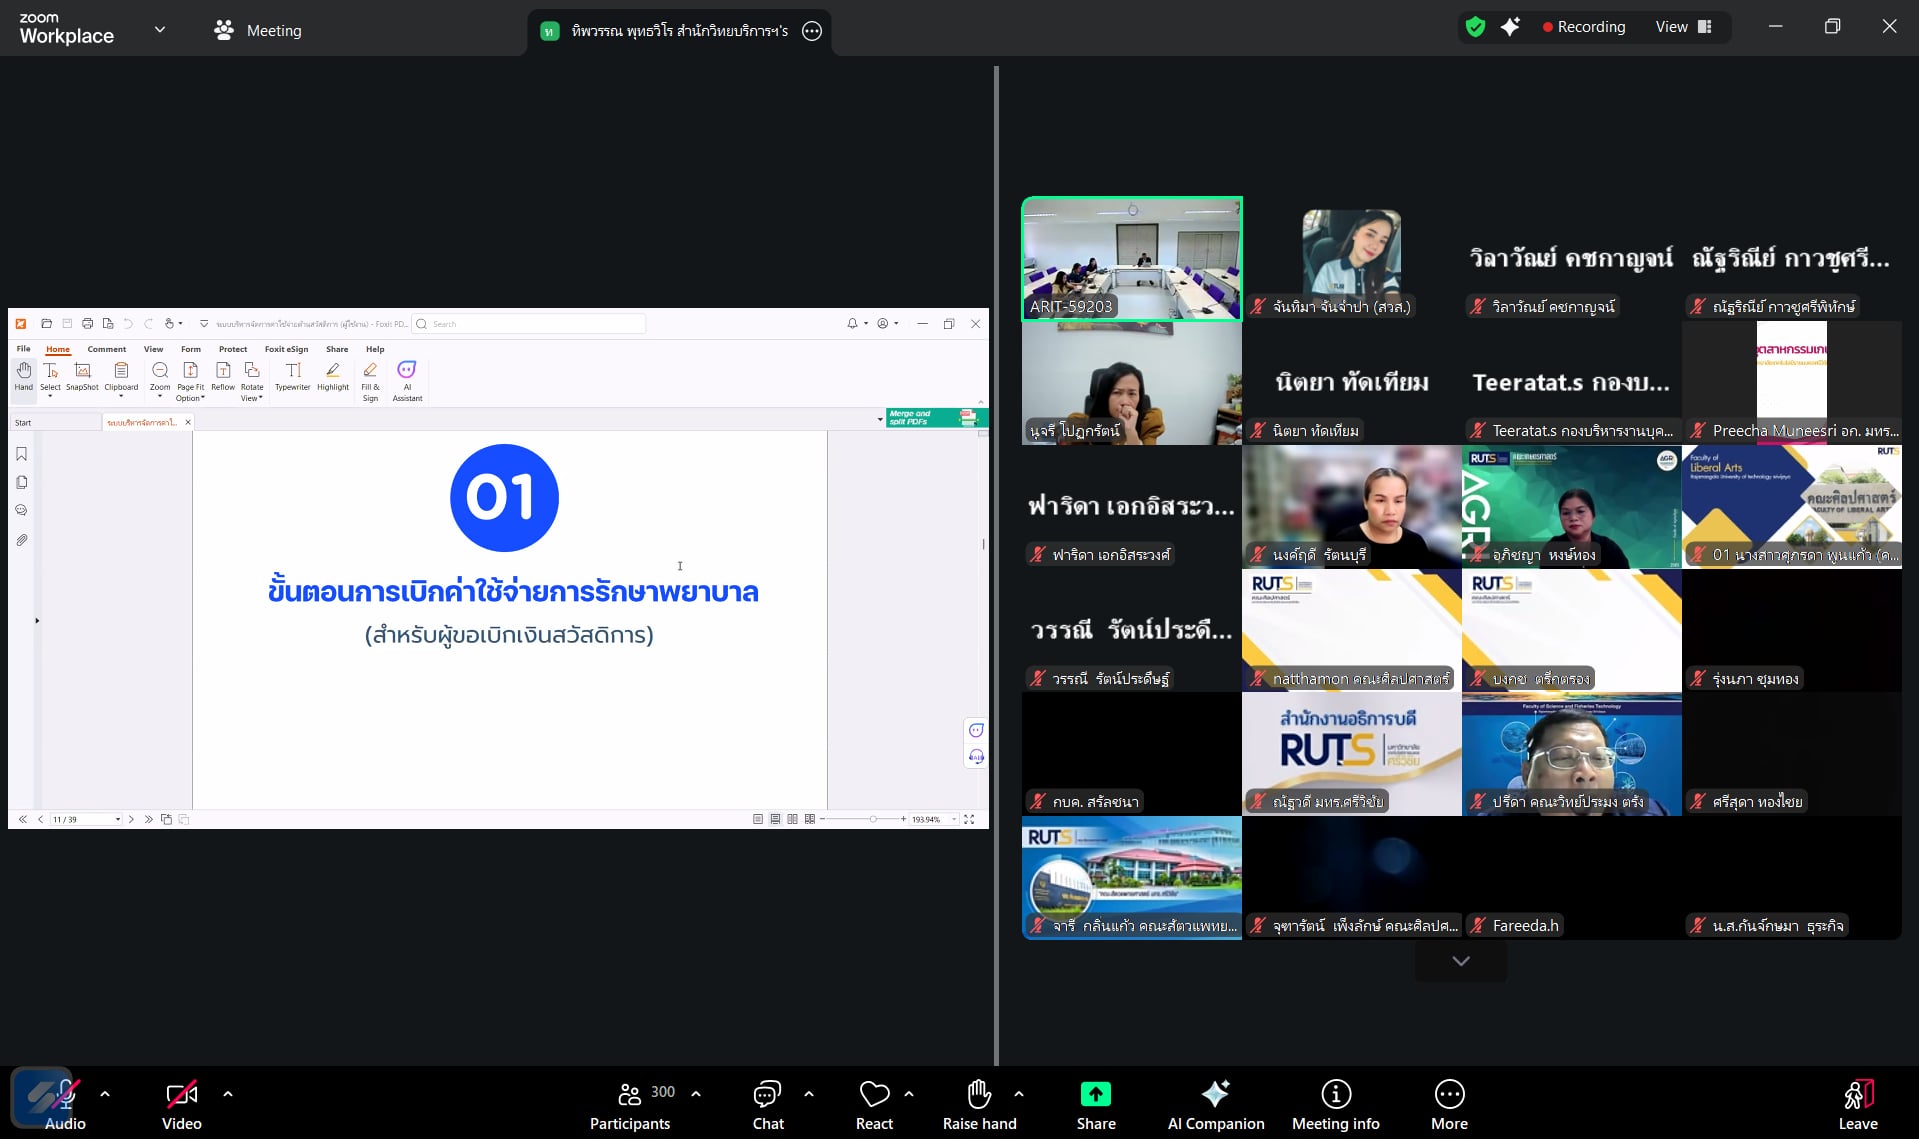
Task: Expand audio settings arrow next to Audio
Action: (x=105, y=1094)
